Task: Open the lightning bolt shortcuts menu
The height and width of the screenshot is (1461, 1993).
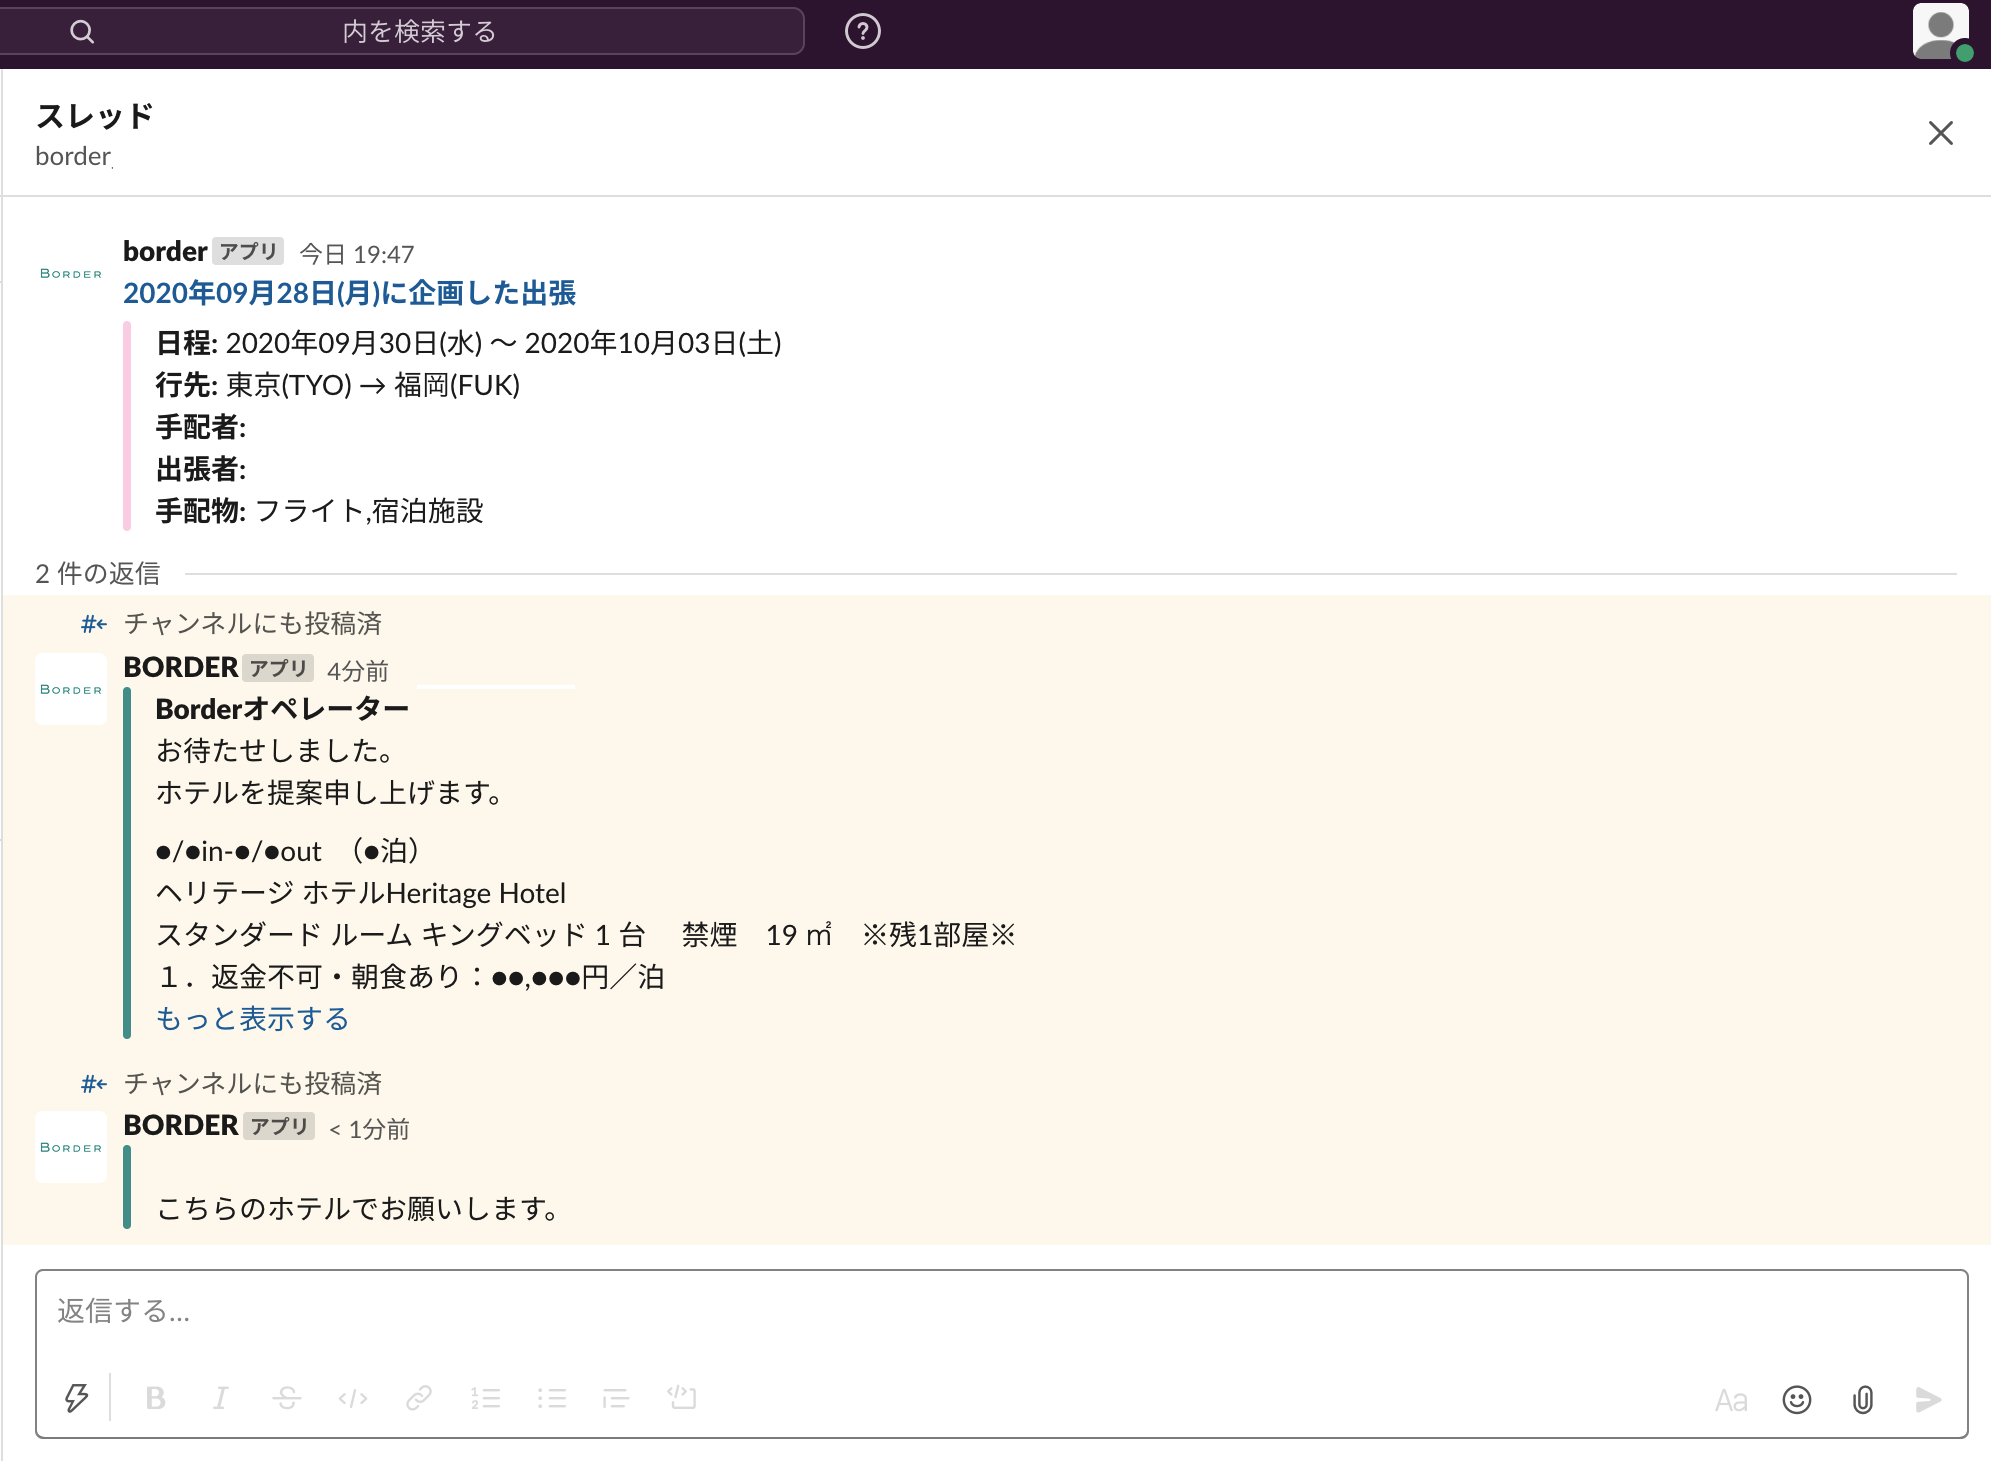Action: (77, 1398)
